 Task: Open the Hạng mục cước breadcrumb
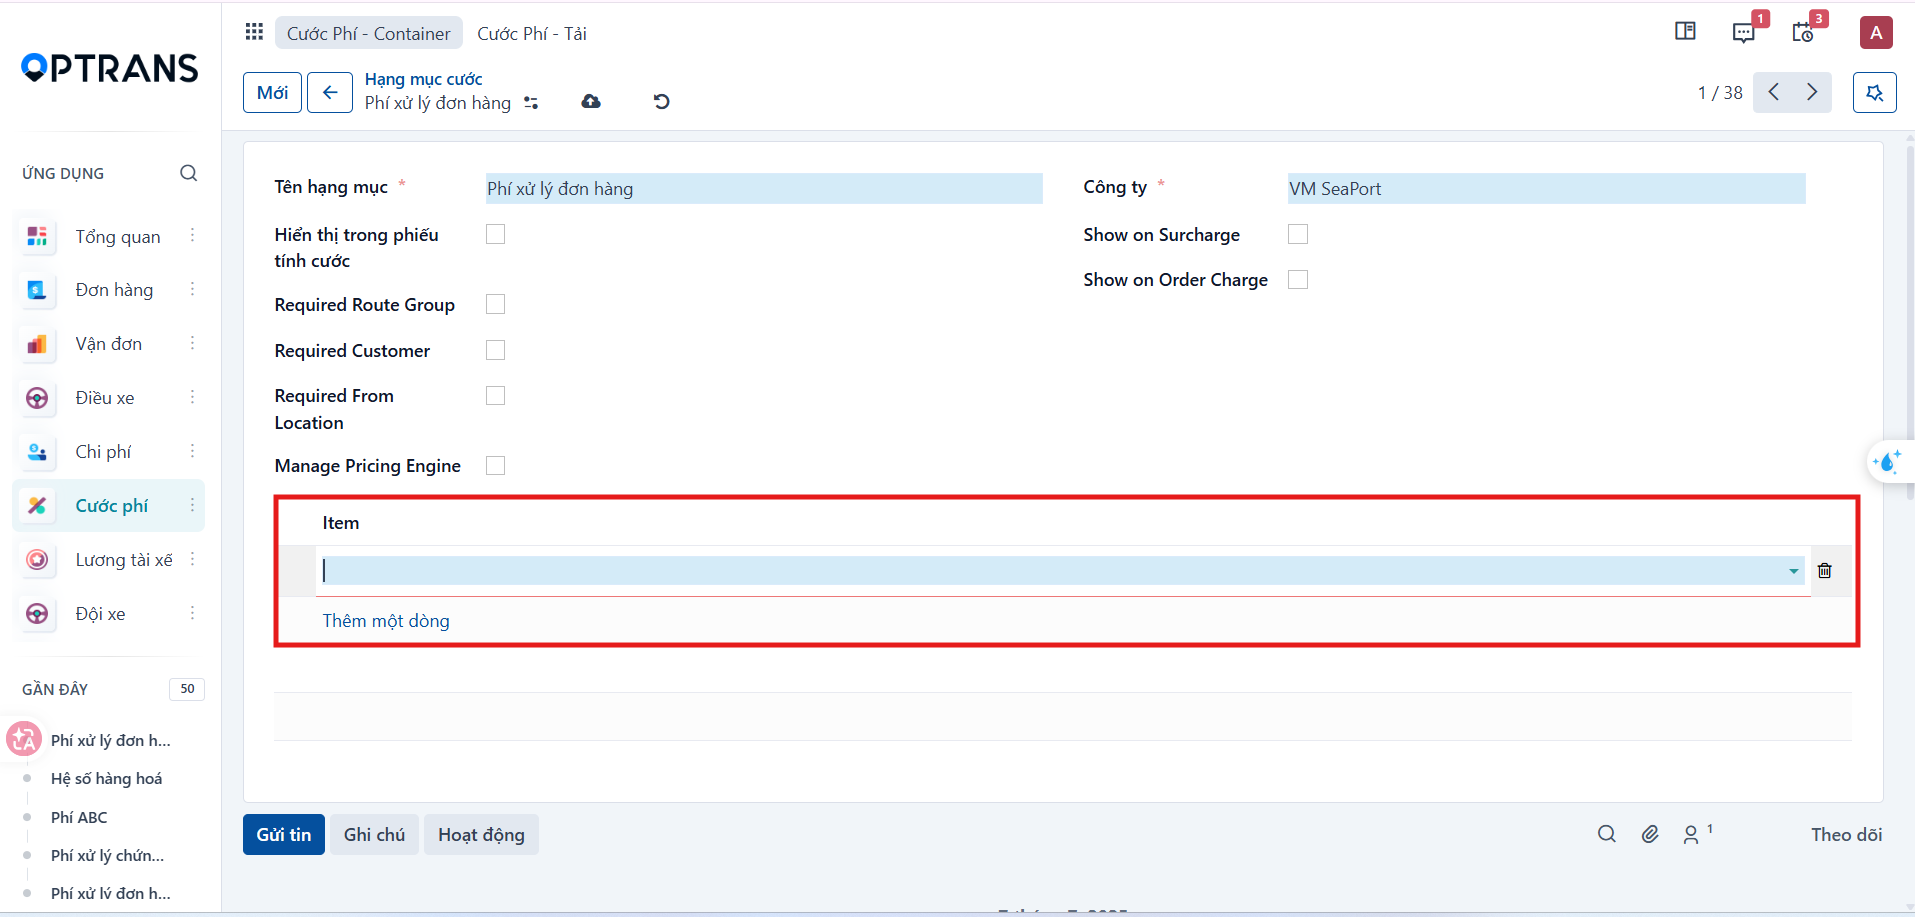point(423,79)
